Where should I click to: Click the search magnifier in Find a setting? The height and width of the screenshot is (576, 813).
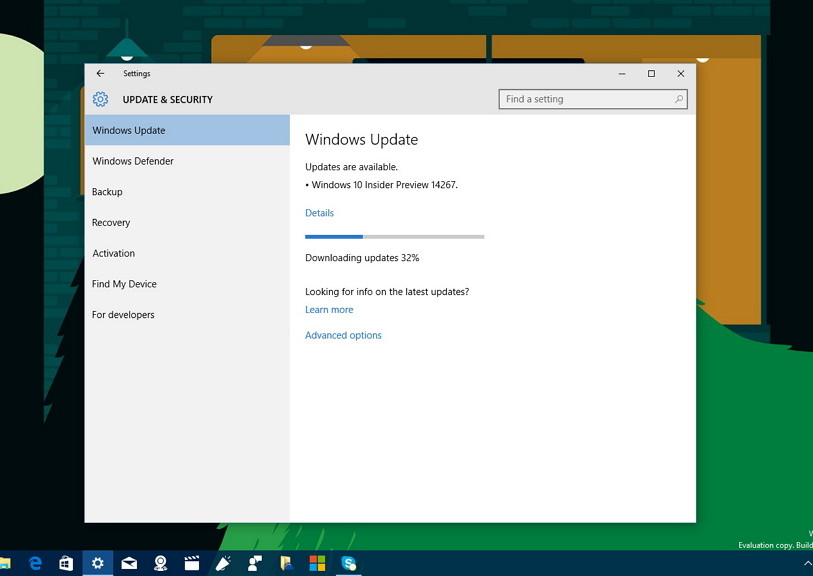[x=678, y=99]
